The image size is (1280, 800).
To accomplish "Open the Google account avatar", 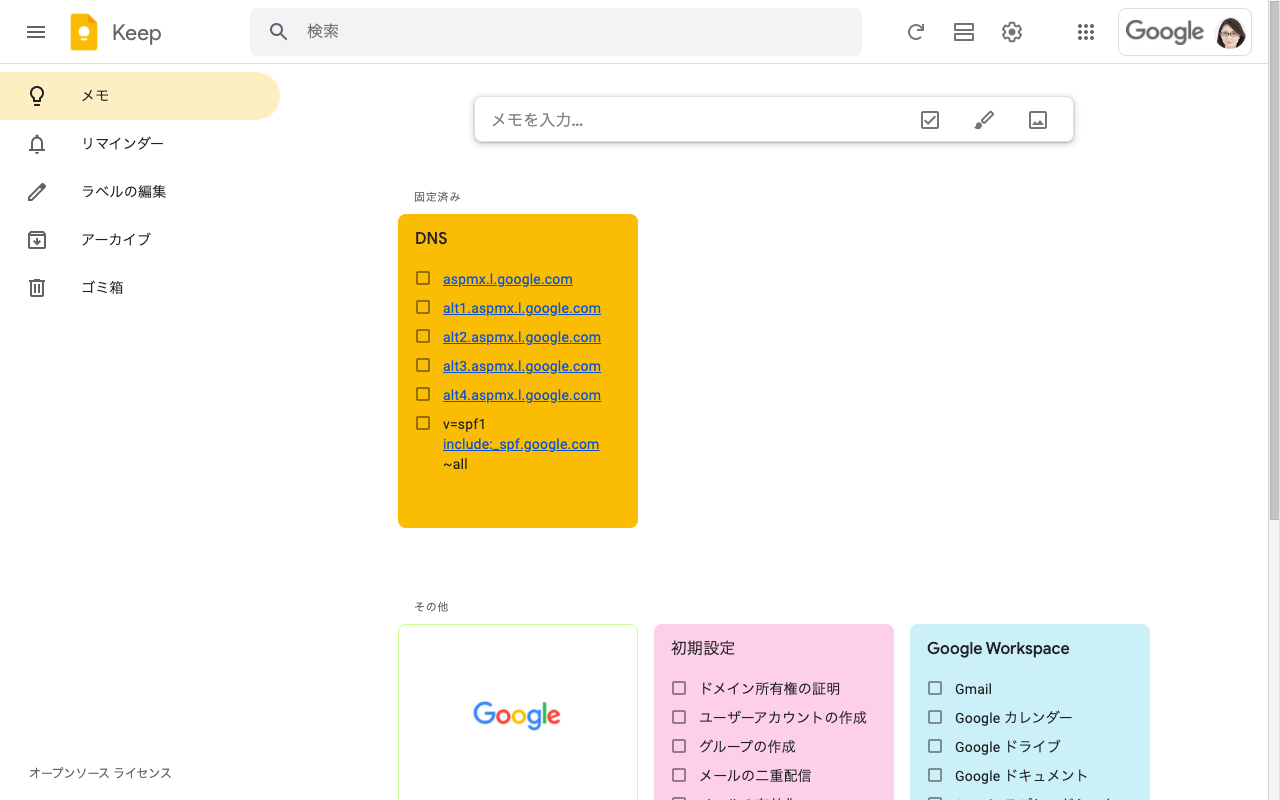I will (x=1231, y=32).
